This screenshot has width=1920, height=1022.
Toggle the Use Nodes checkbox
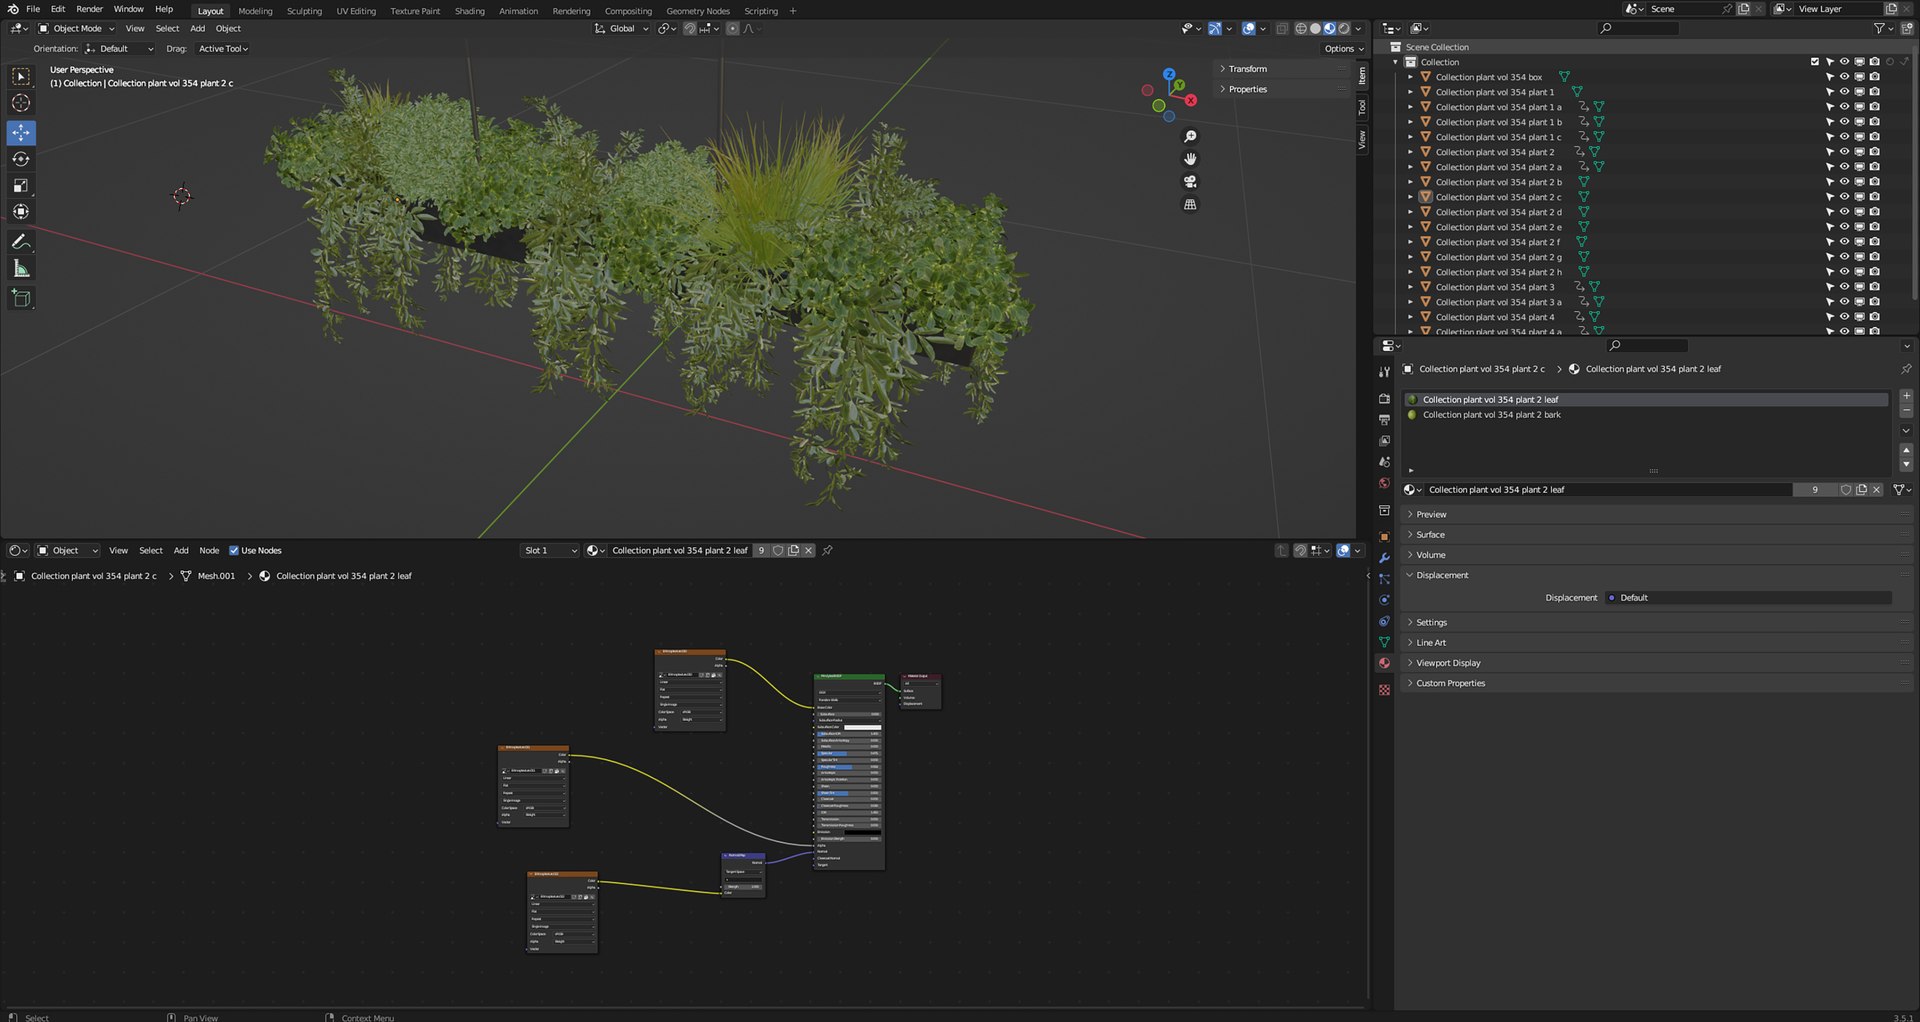[x=234, y=551]
